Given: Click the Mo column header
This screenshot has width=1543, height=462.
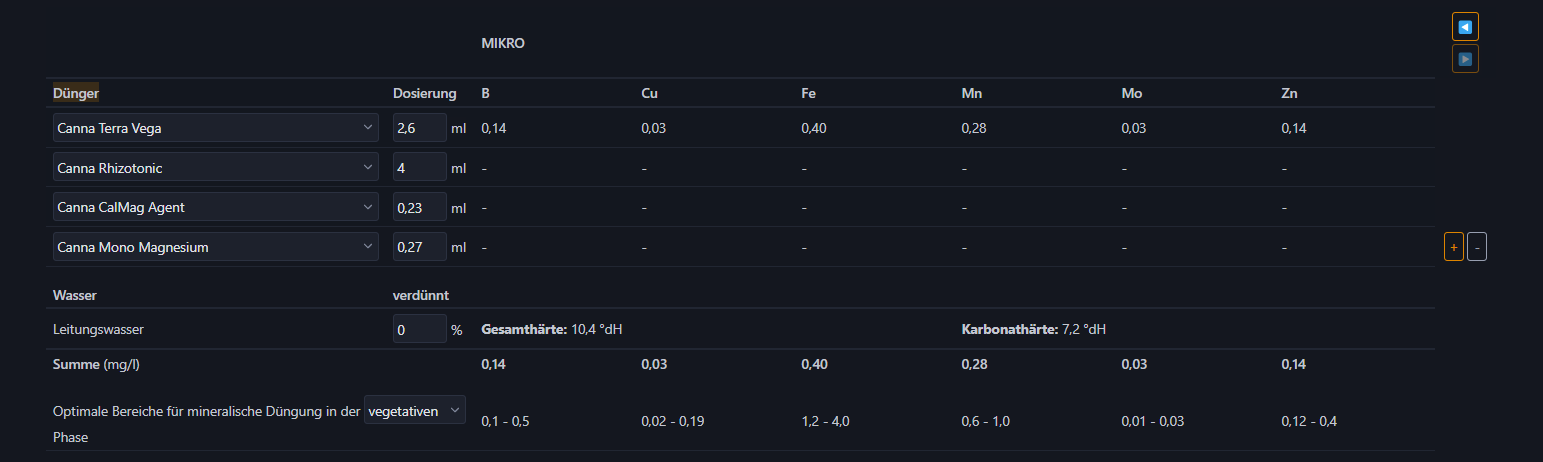Looking at the screenshot, I should tap(1131, 93).
